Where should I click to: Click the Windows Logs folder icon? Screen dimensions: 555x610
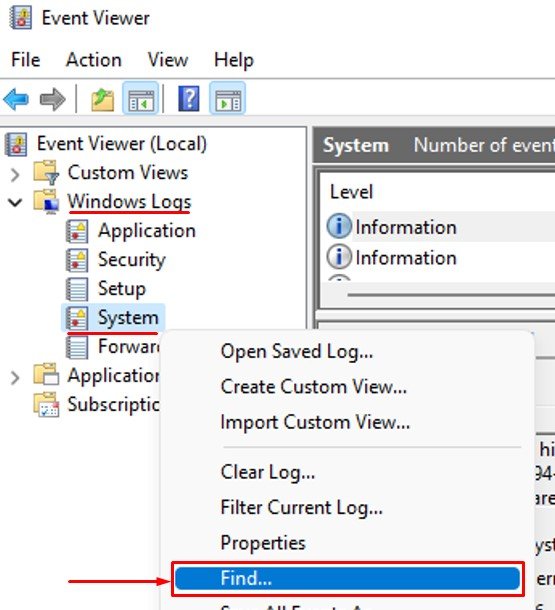(46, 202)
